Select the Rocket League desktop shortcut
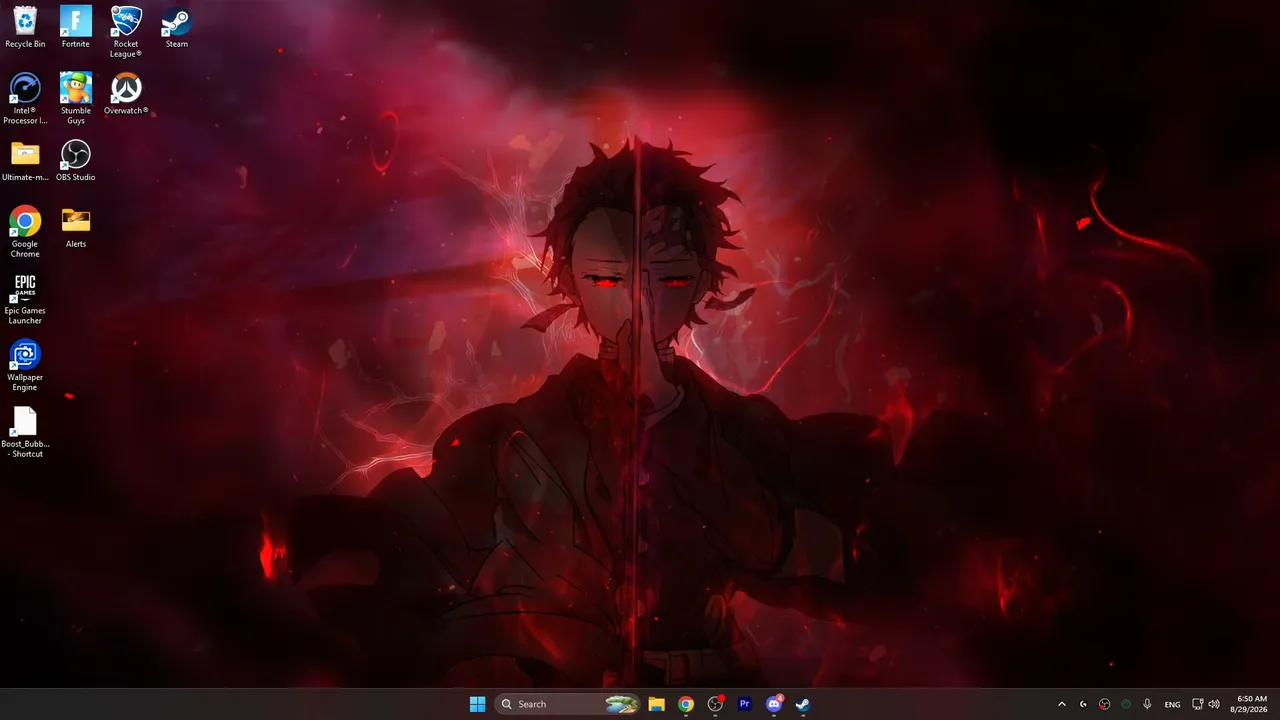 (x=126, y=32)
